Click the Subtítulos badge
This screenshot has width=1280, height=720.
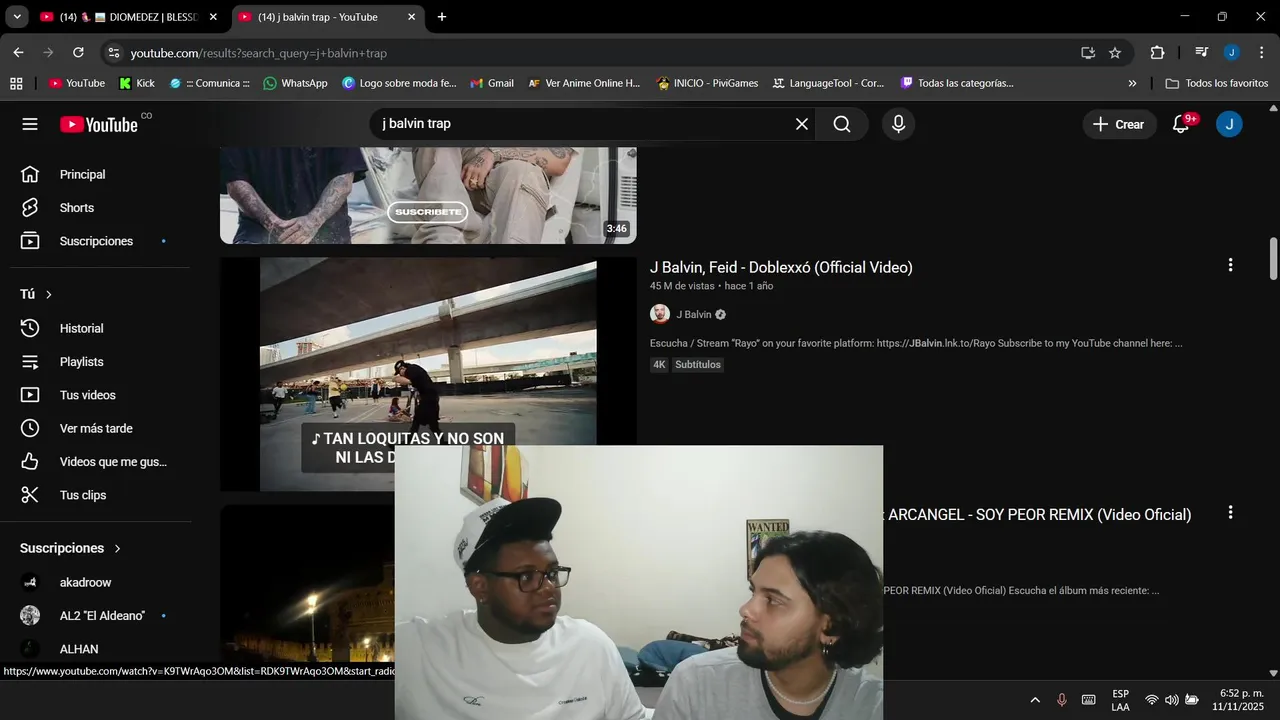[698, 365]
